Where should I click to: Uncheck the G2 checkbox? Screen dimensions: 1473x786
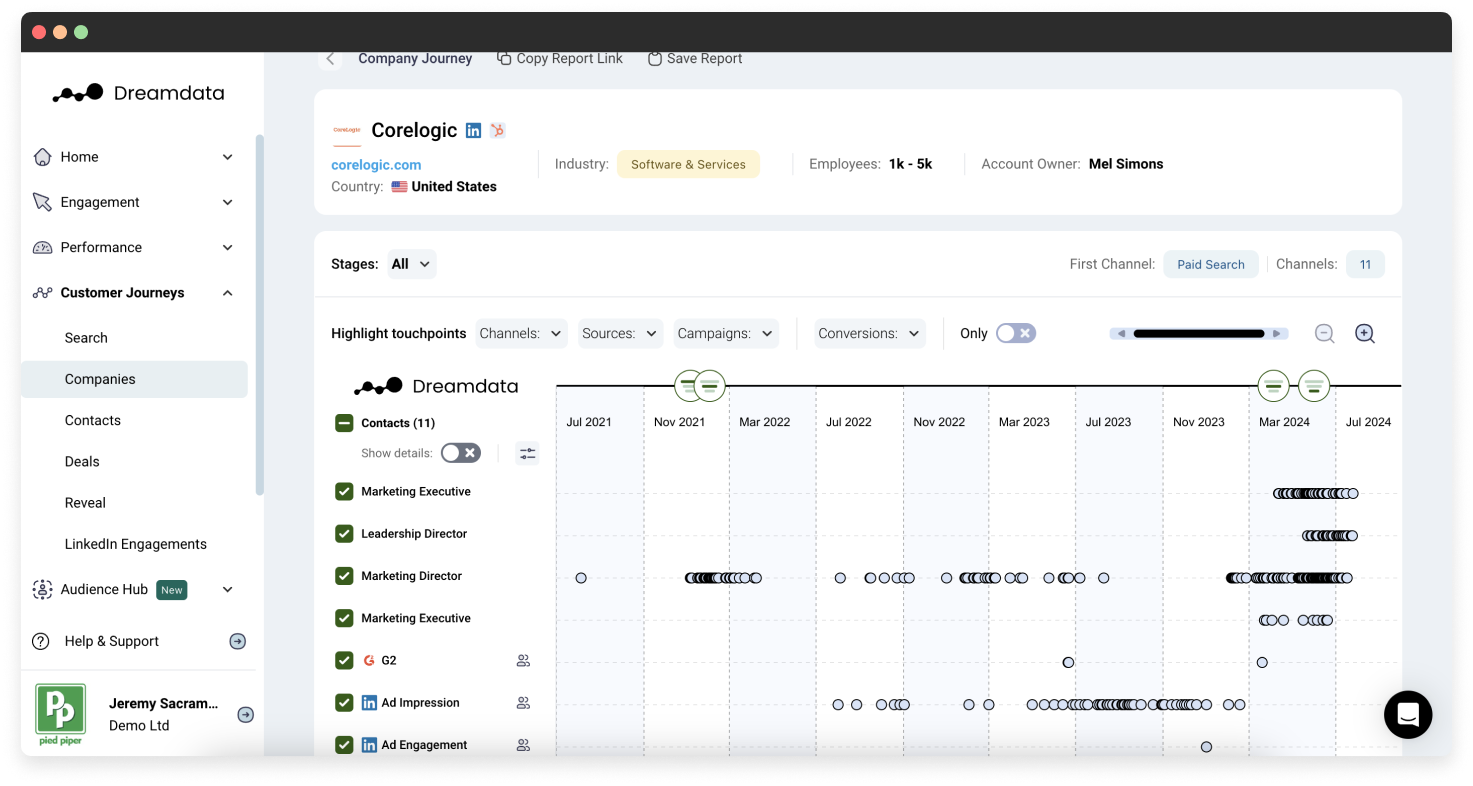click(x=344, y=660)
